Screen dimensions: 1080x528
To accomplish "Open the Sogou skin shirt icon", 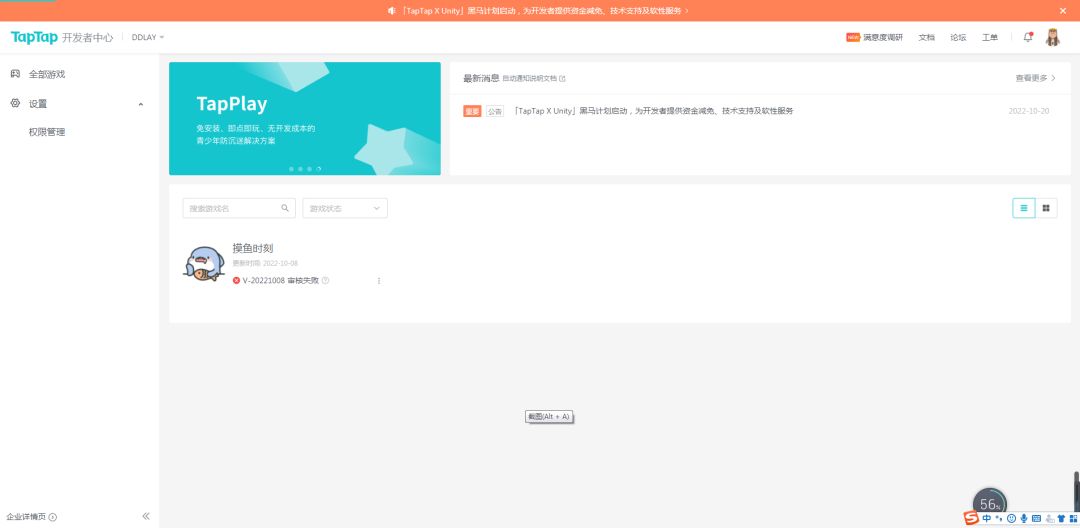I will coord(1061,518).
